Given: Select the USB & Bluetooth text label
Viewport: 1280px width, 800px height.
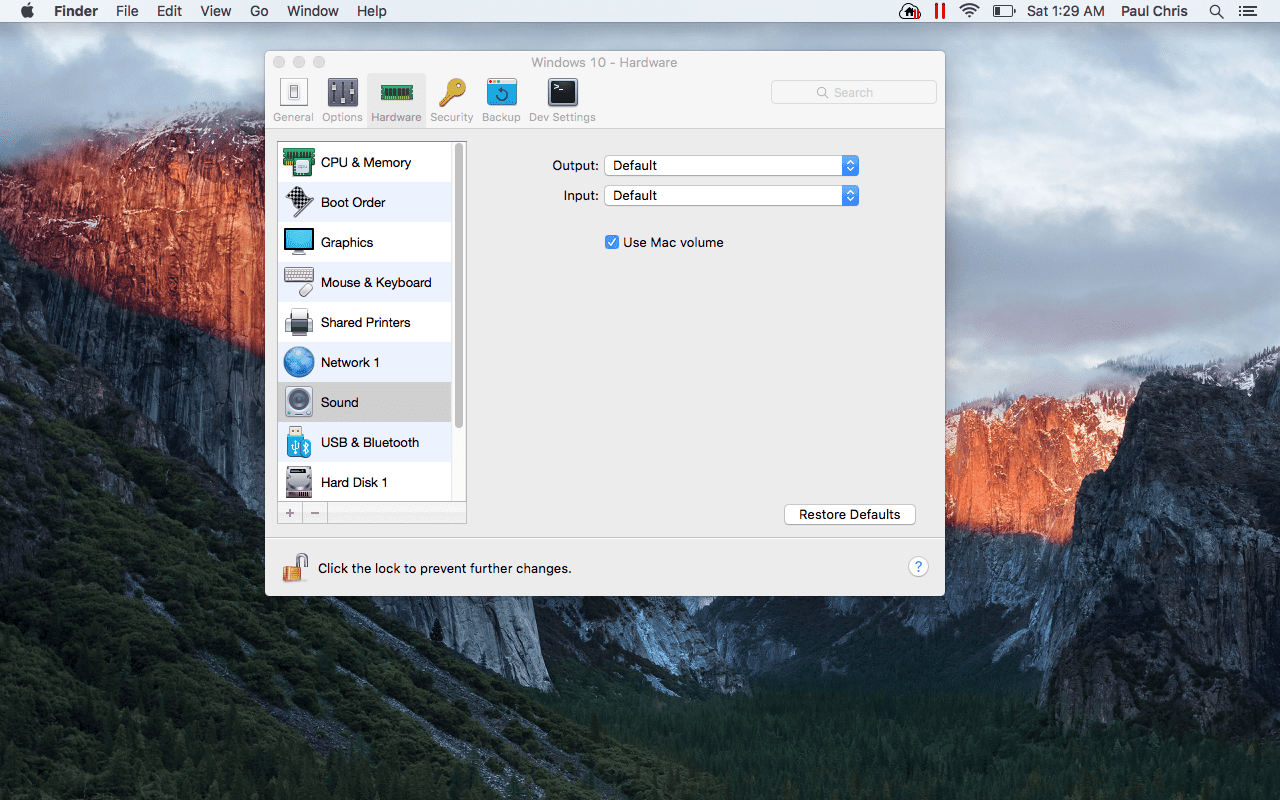Looking at the screenshot, I should pyautogui.click(x=370, y=442).
